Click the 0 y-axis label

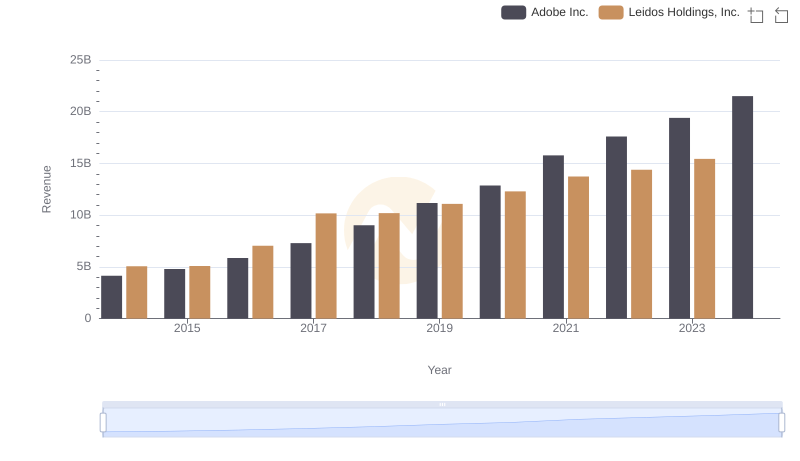tap(88, 318)
